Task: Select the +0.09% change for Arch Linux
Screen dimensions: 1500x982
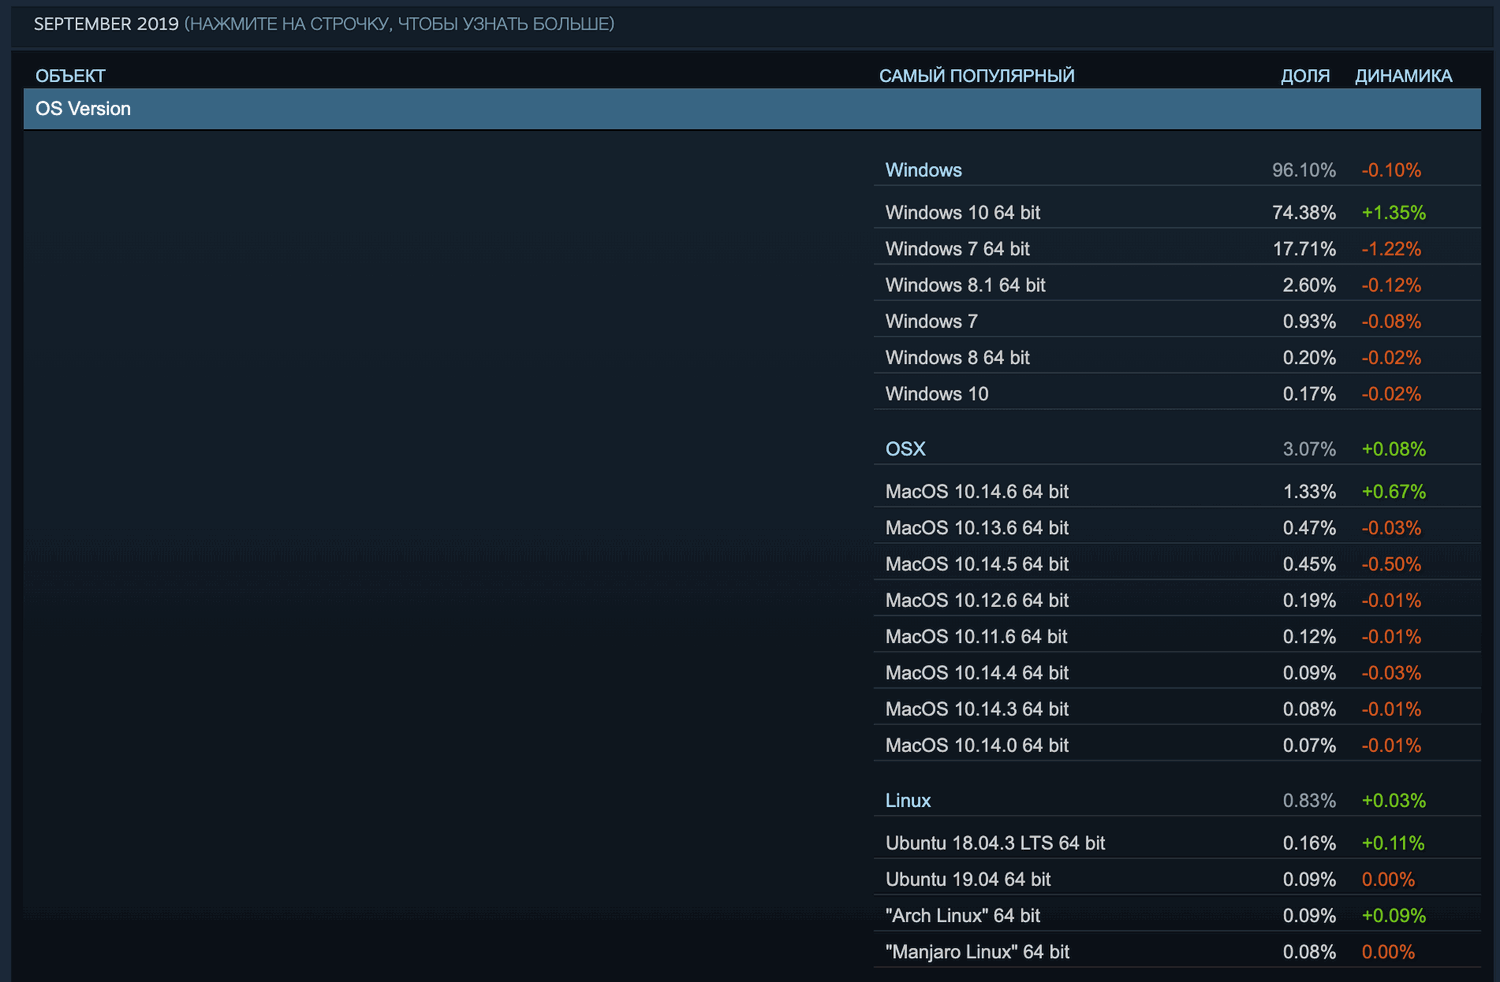Action: coord(1394,915)
